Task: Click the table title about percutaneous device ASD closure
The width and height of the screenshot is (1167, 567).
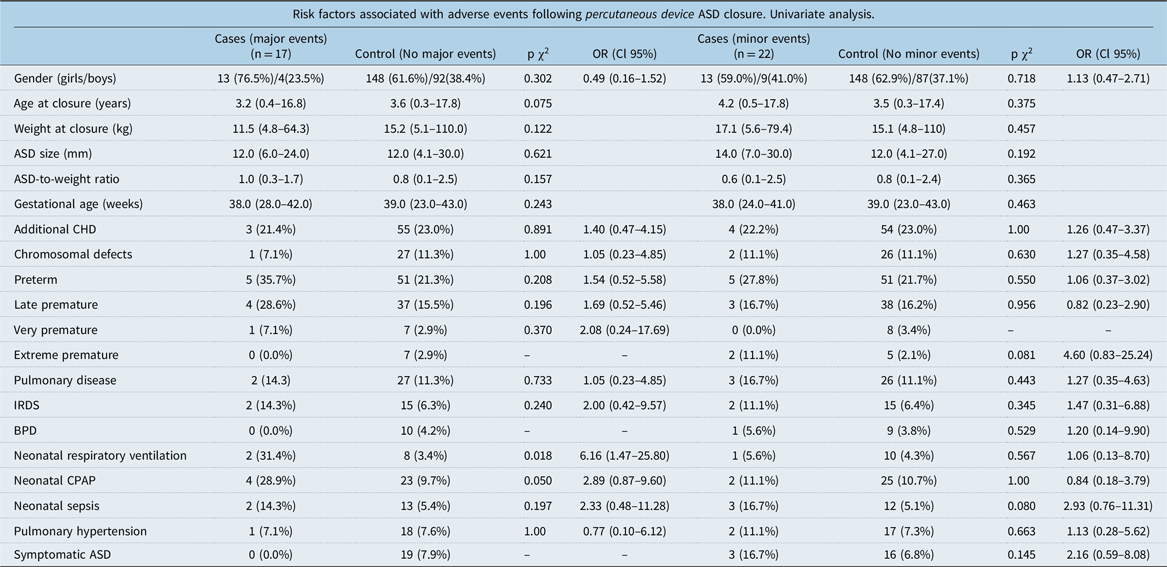Action: [583, 13]
